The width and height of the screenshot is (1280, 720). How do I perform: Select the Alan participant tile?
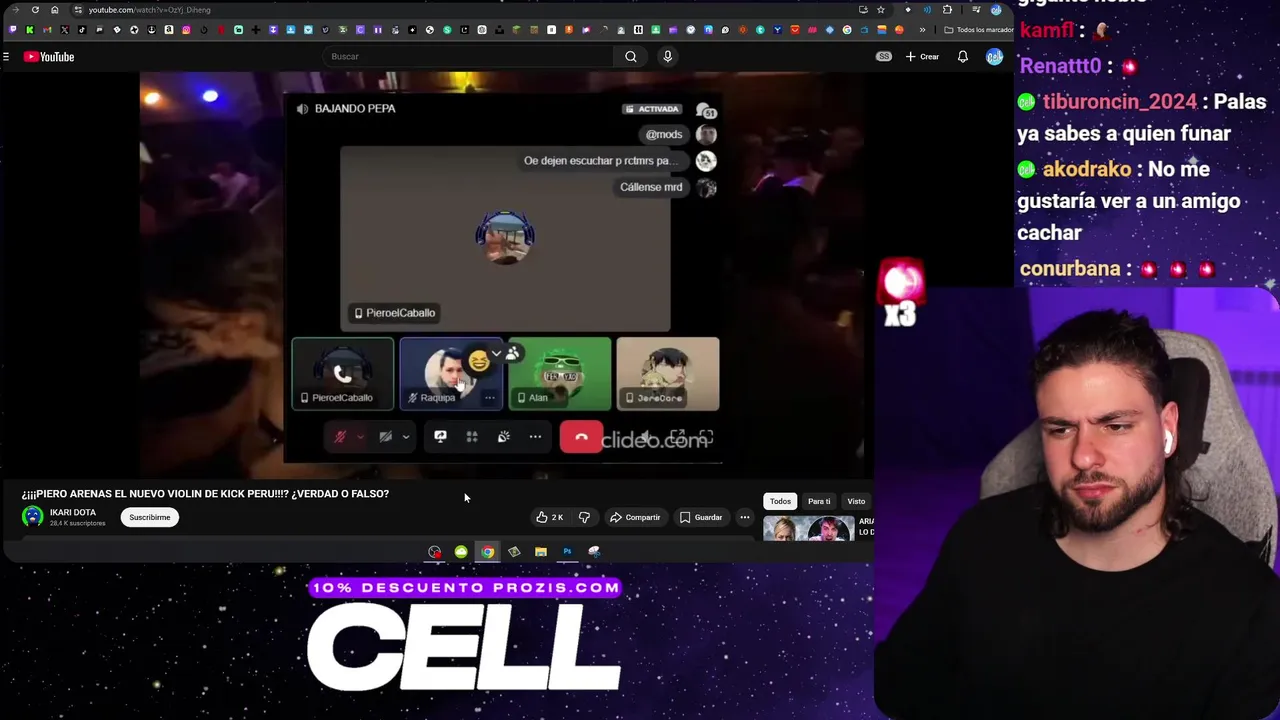click(x=560, y=374)
